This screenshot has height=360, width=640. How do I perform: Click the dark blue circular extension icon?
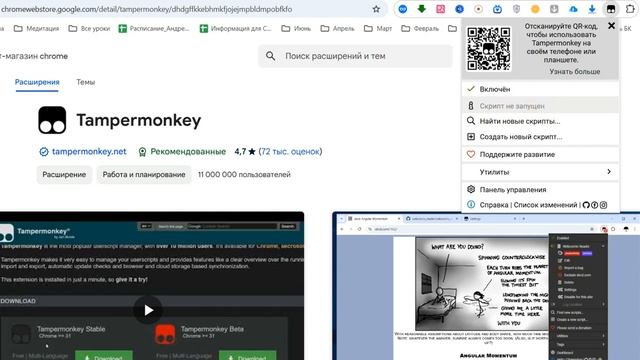(460, 9)
